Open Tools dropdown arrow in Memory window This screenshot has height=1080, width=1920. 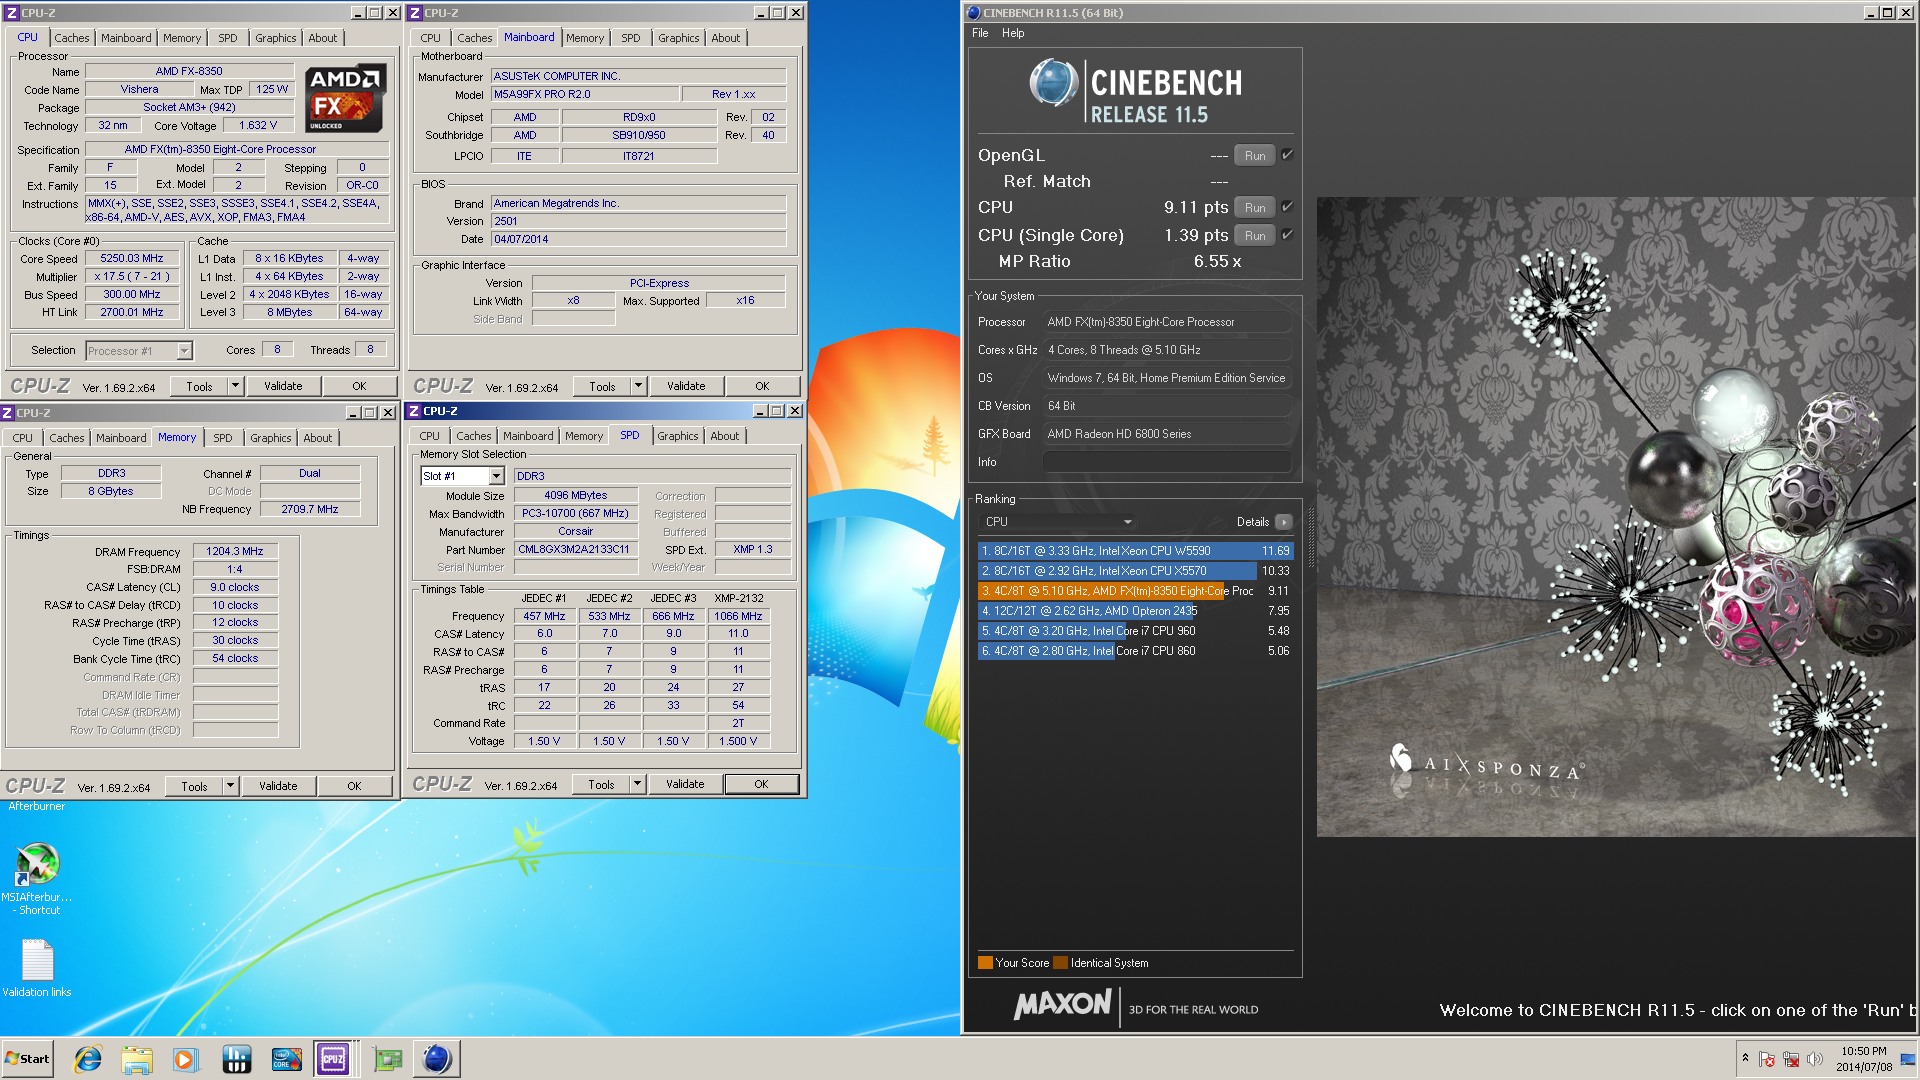[231, 786]
